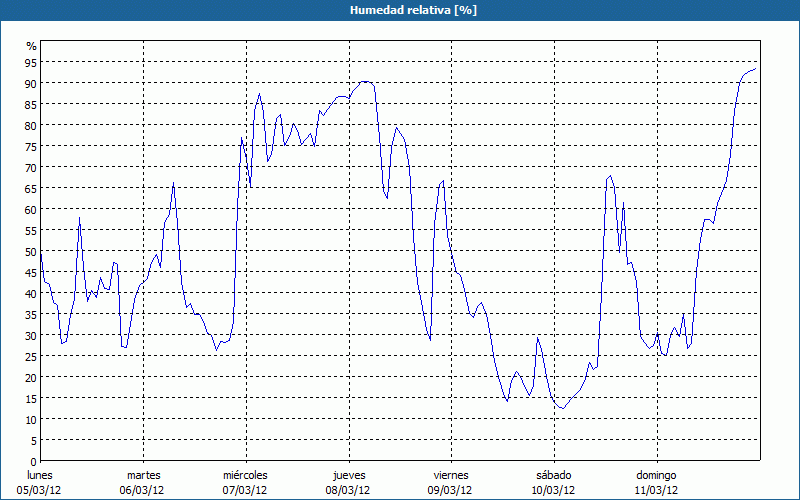800x500 pixels.
Task: Click the y-axis value '55'
Action: [31, 231]
